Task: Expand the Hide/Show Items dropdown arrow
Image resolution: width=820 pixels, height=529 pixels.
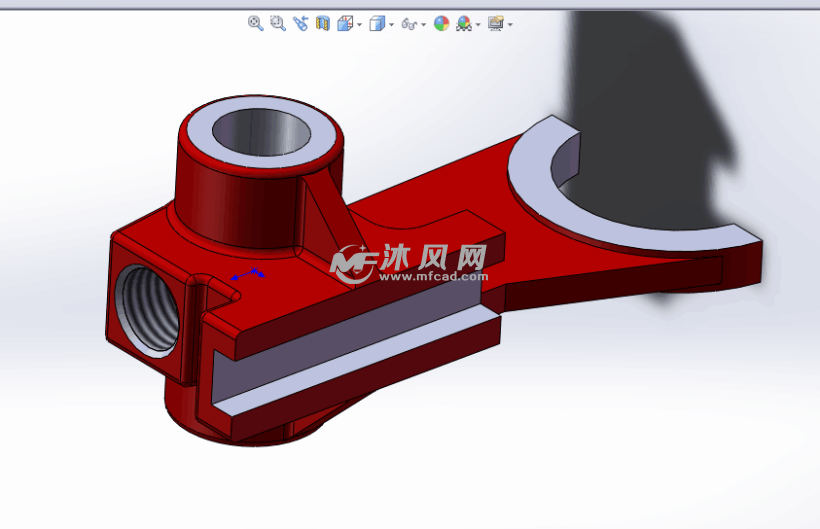Action: (424, 24)
